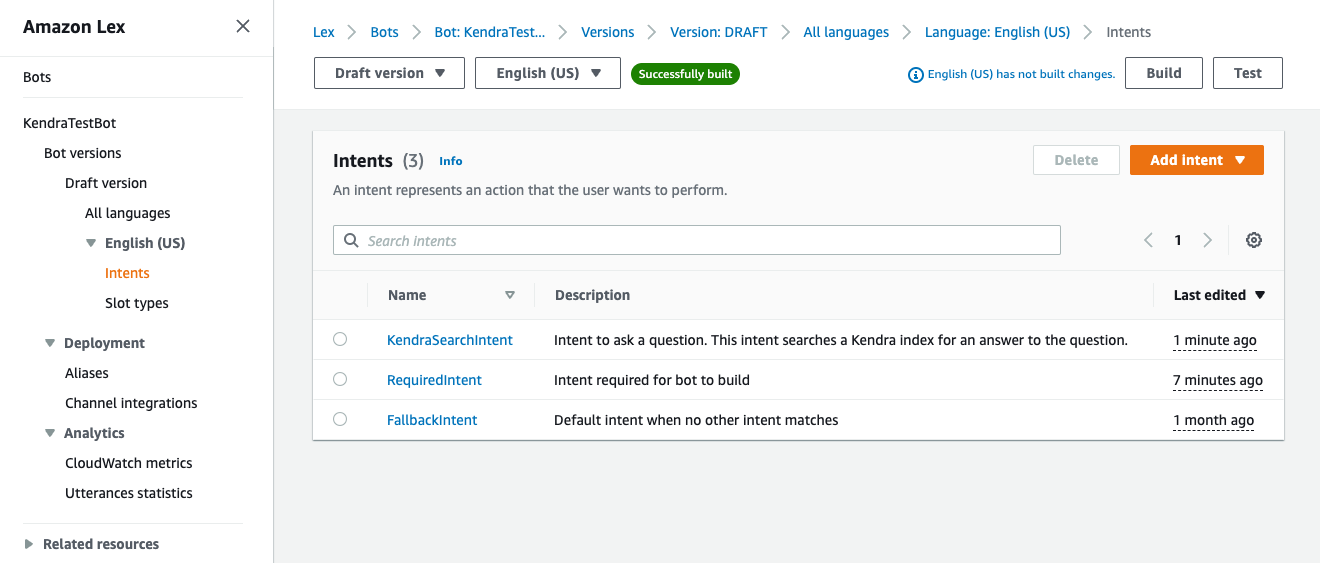Go to next page of intents
This screenshot has height=563, width=1320.
[1207, 240]
